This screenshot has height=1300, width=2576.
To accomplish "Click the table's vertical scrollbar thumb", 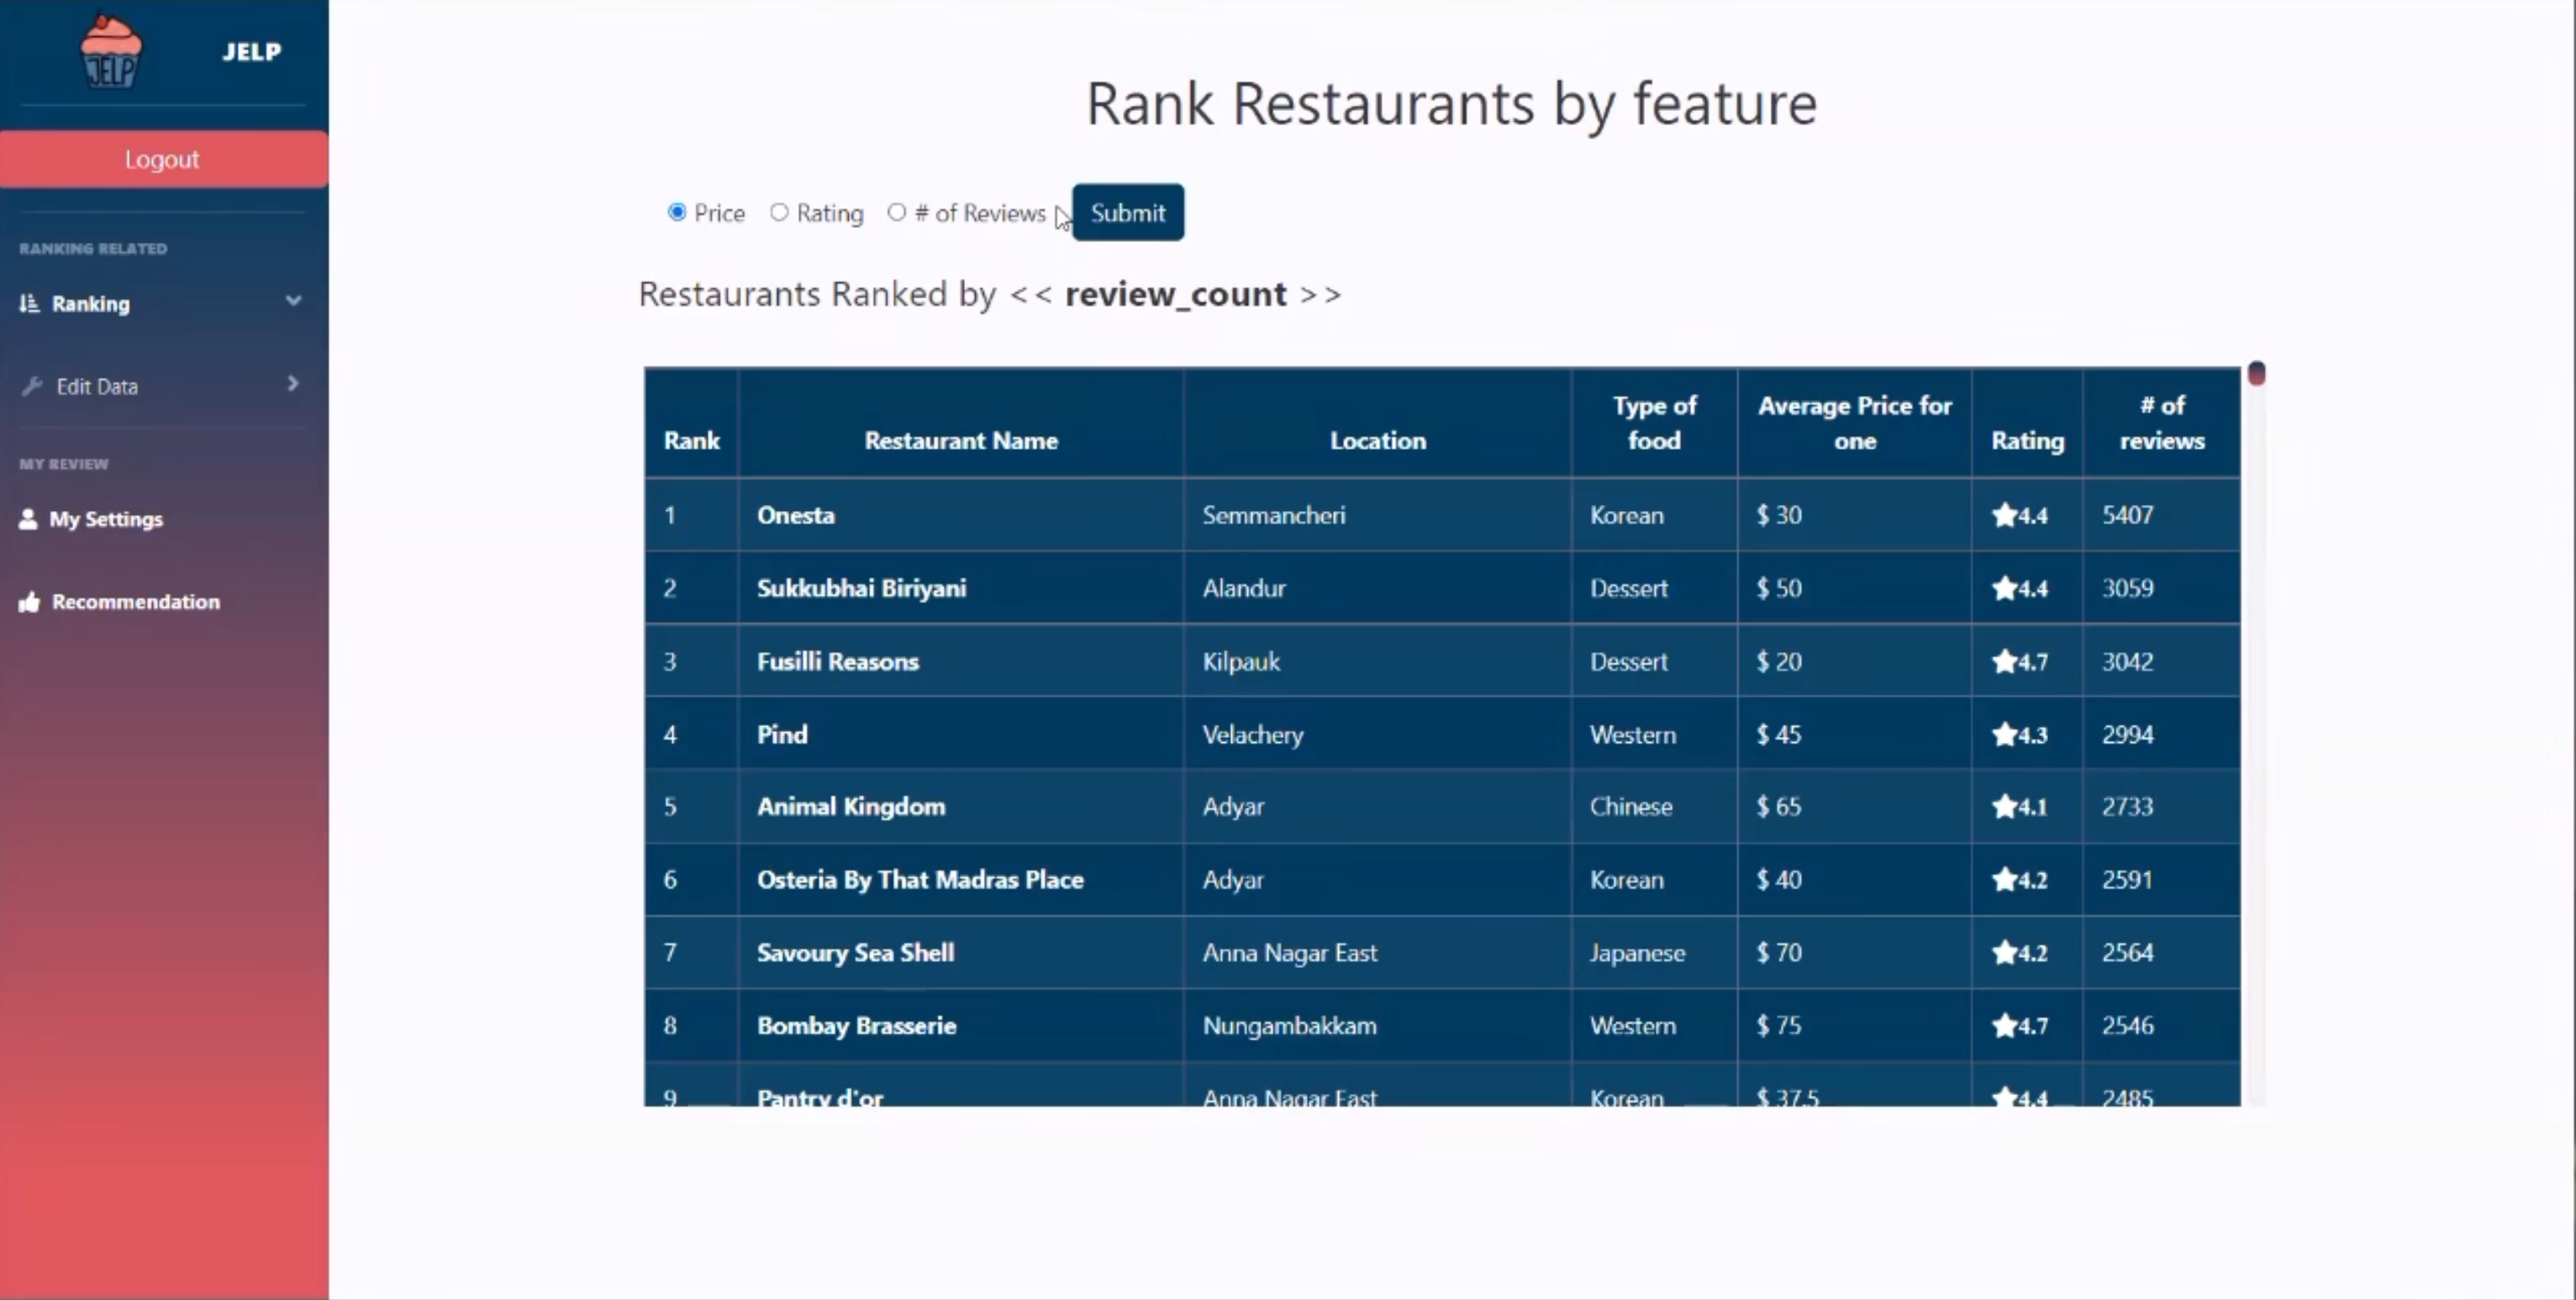I will pyautogui.click(x=2256, y=373).
